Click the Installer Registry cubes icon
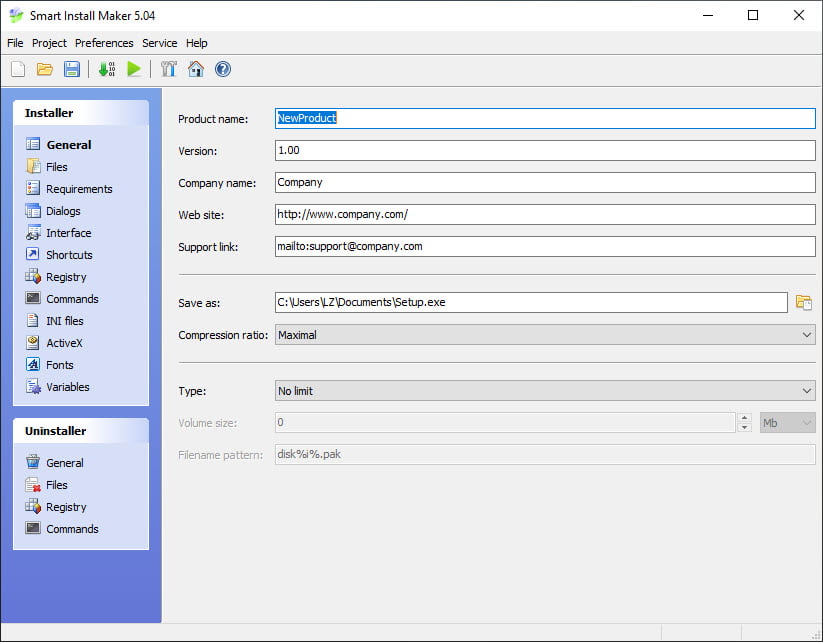Image resolution: width=823 pixels, height=642 pixels. pyautogui.click(x=33, y=276)
